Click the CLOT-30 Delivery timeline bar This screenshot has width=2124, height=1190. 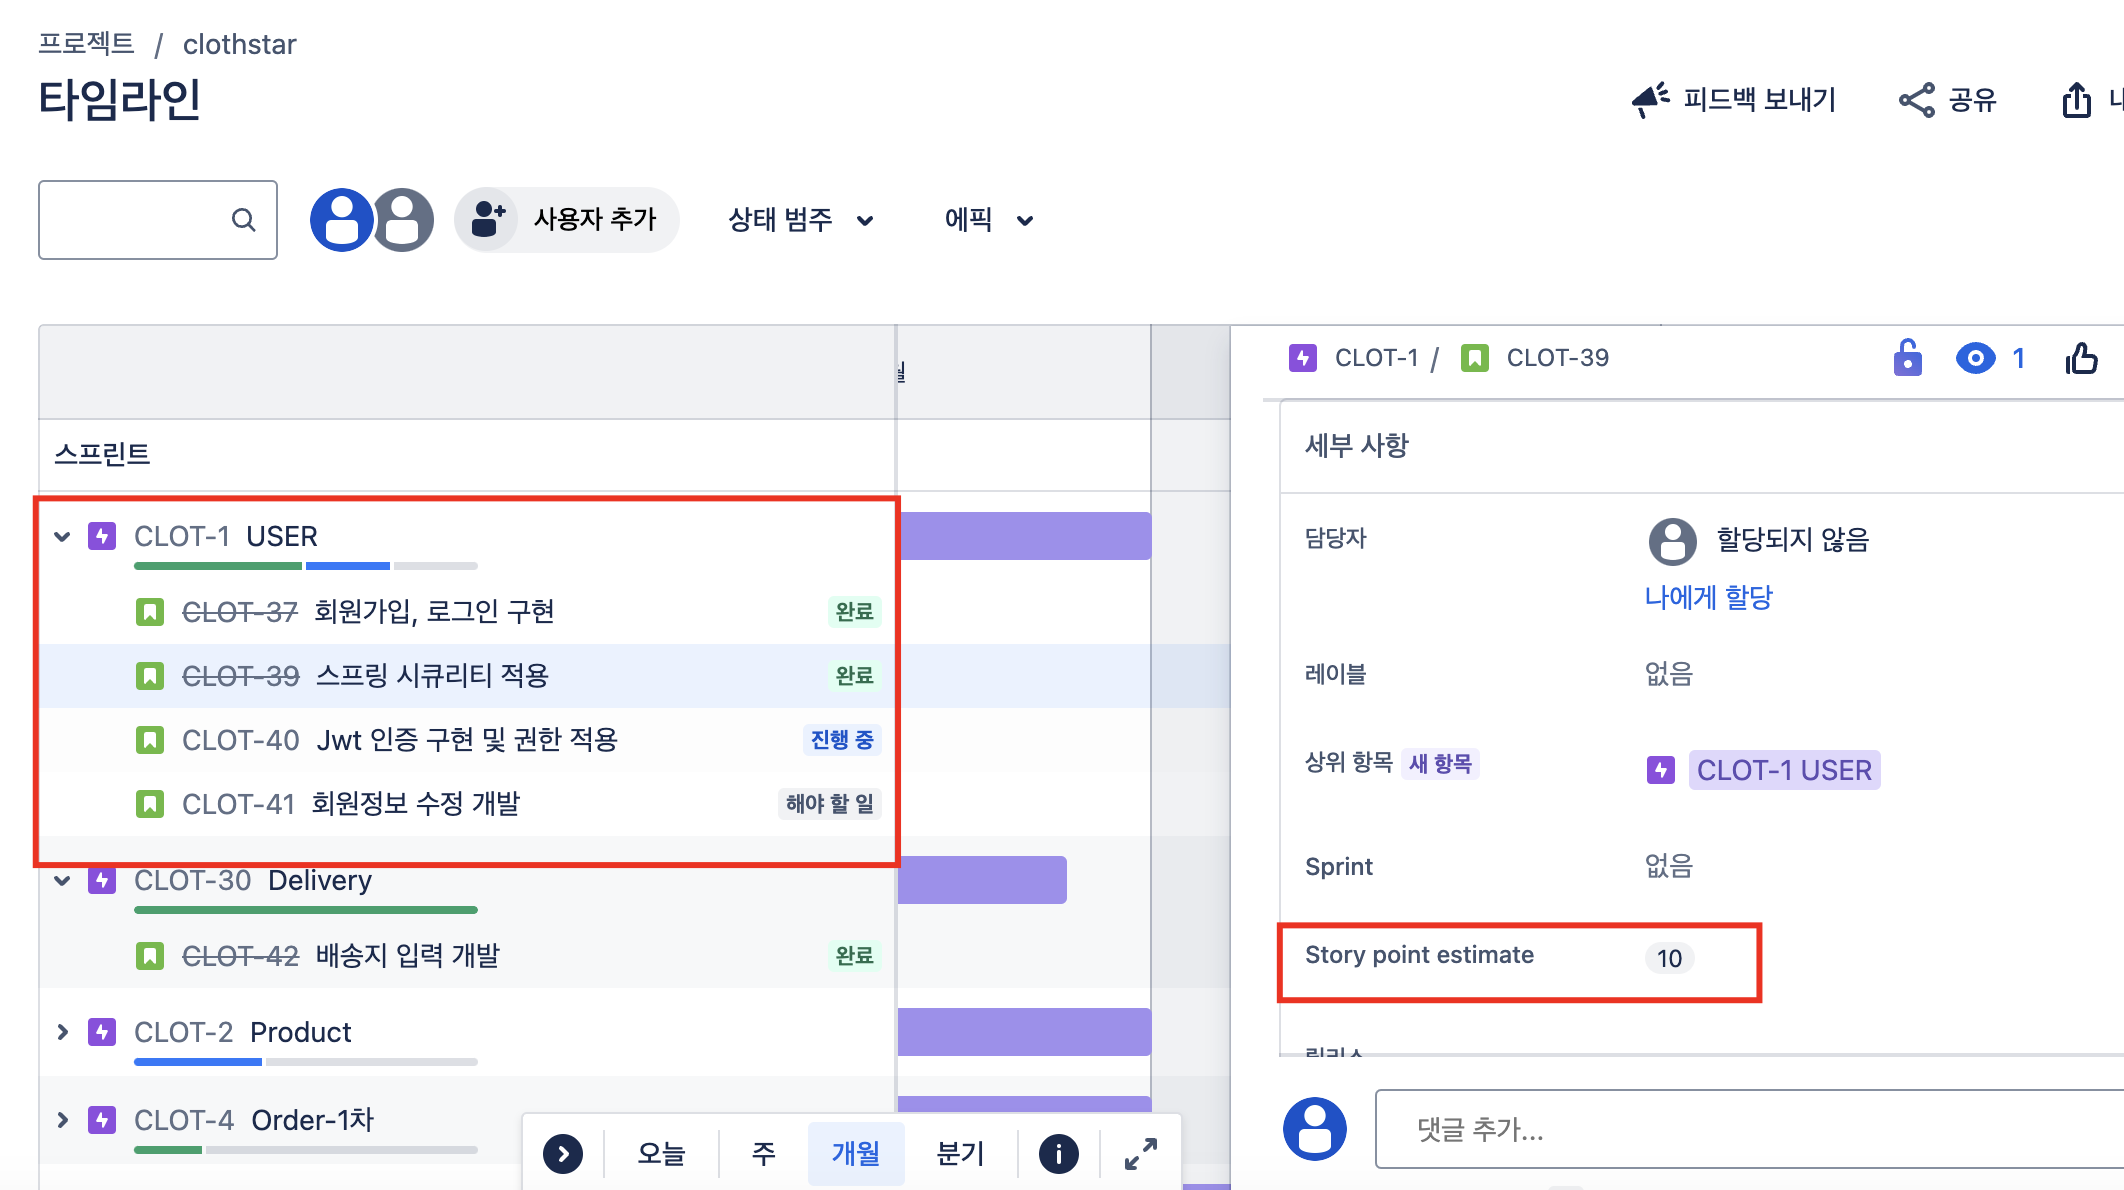point(982,880)
